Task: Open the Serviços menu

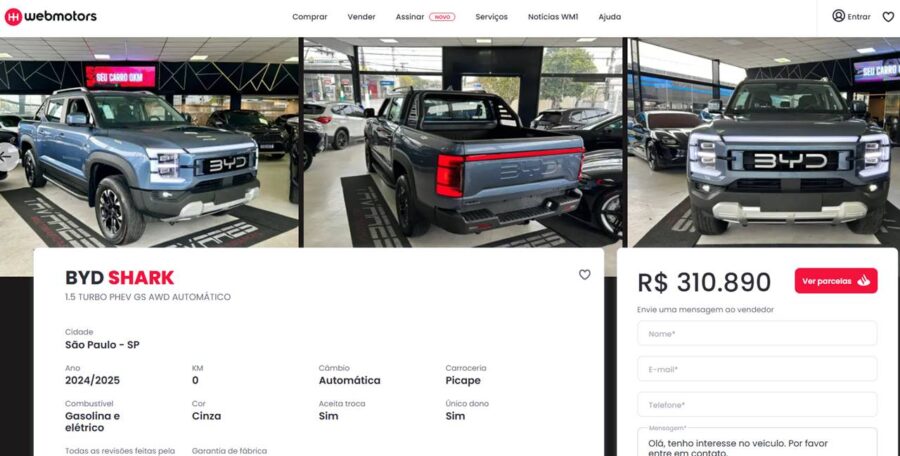Action: pos(491,17)
